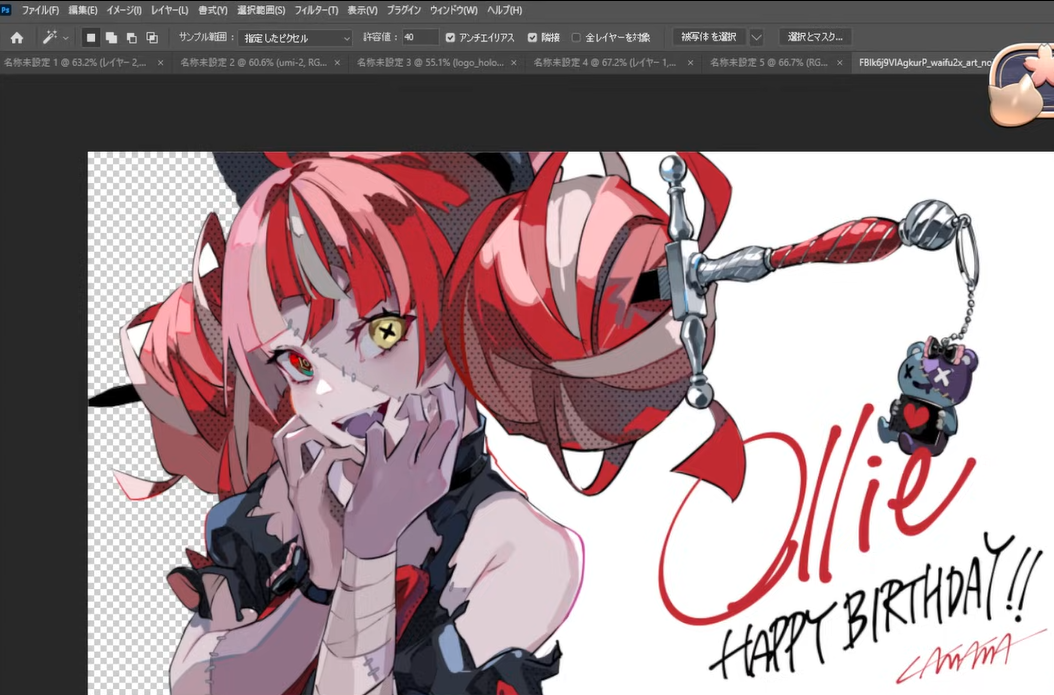Close the 名称未設定 4 tab
Viewport: 1054px width, 695px height.
pos(690,63)
